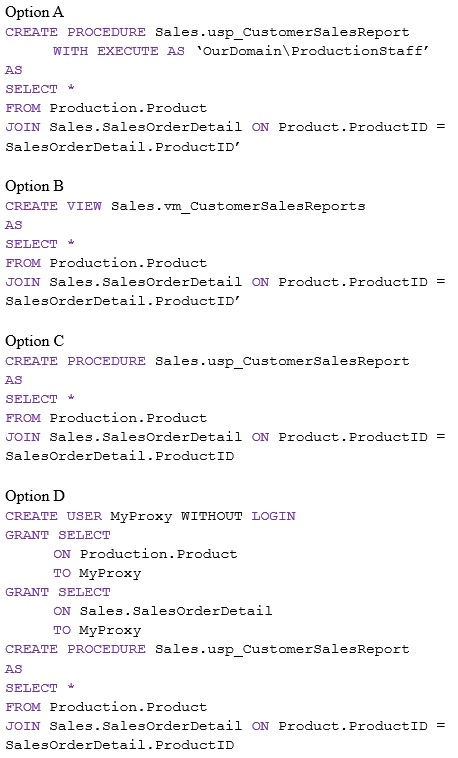Click ON Production.Product grant line
The image size is (458, 758).
(x=145, y=554)
